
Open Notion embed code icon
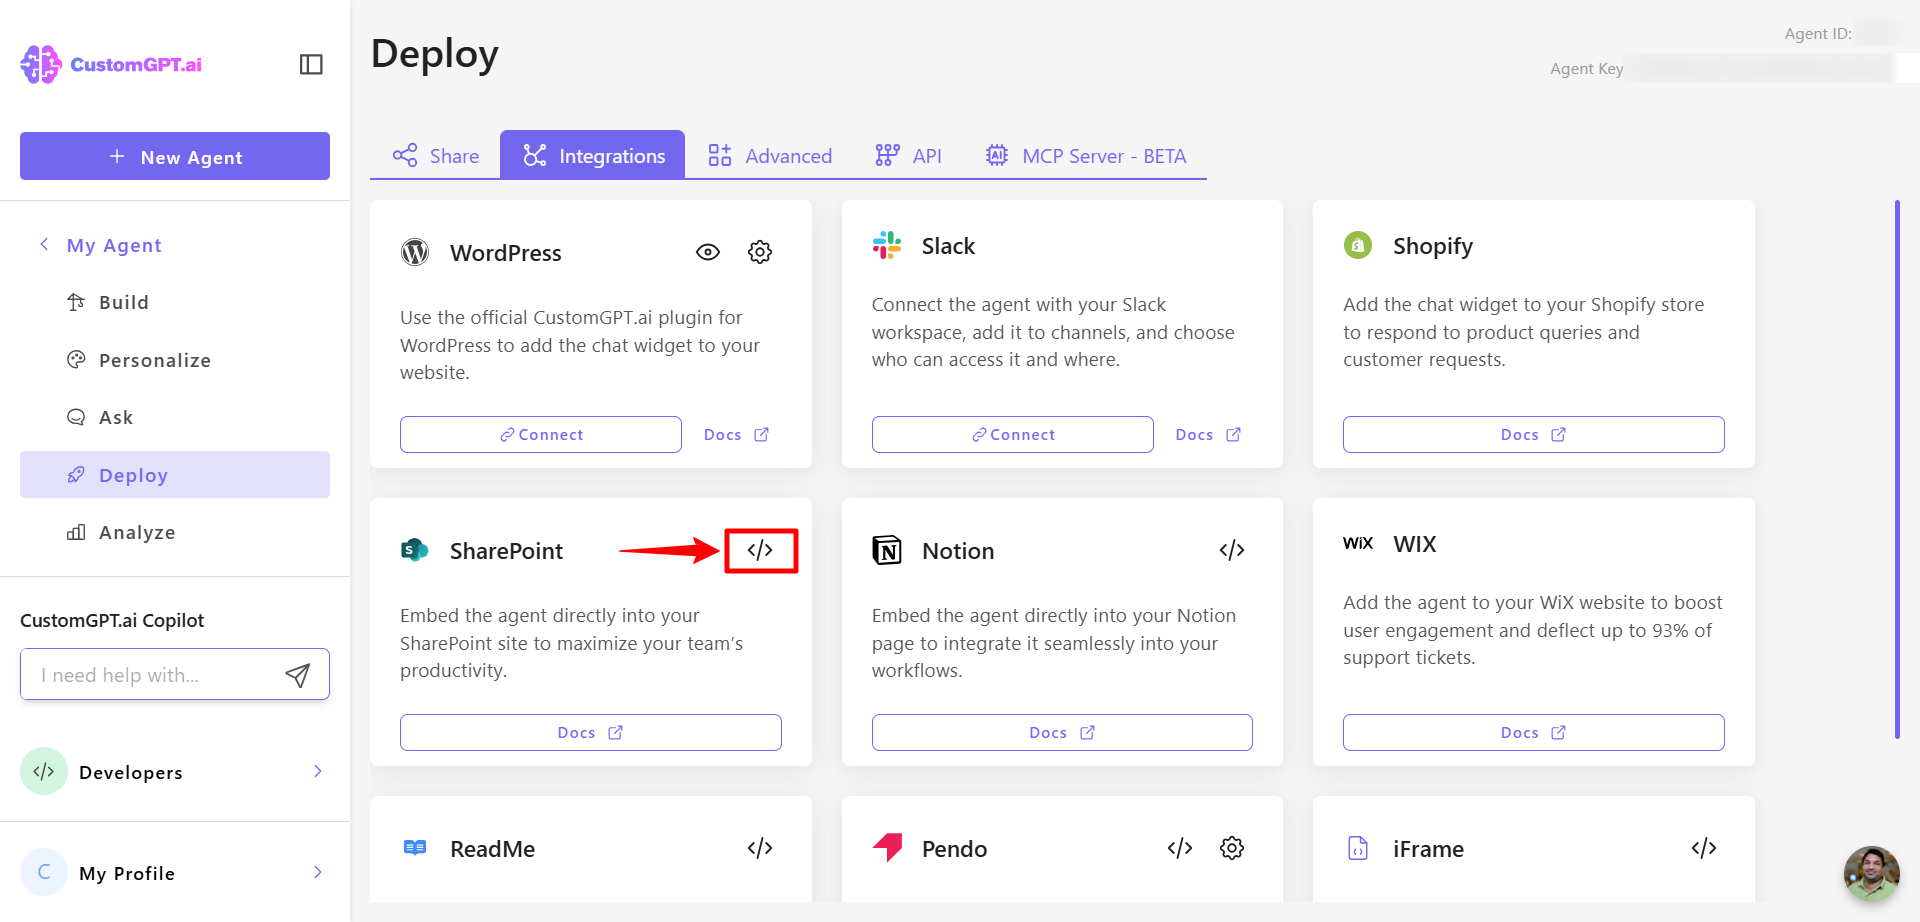1232,550
